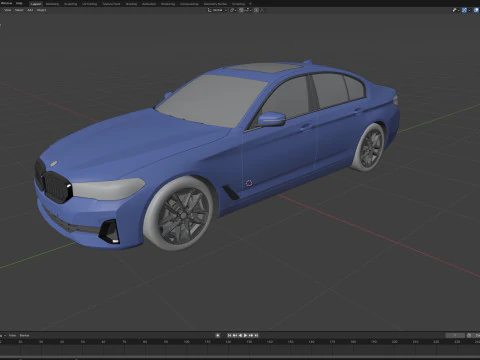Add a new workspace with plus button

pos(250,4)
